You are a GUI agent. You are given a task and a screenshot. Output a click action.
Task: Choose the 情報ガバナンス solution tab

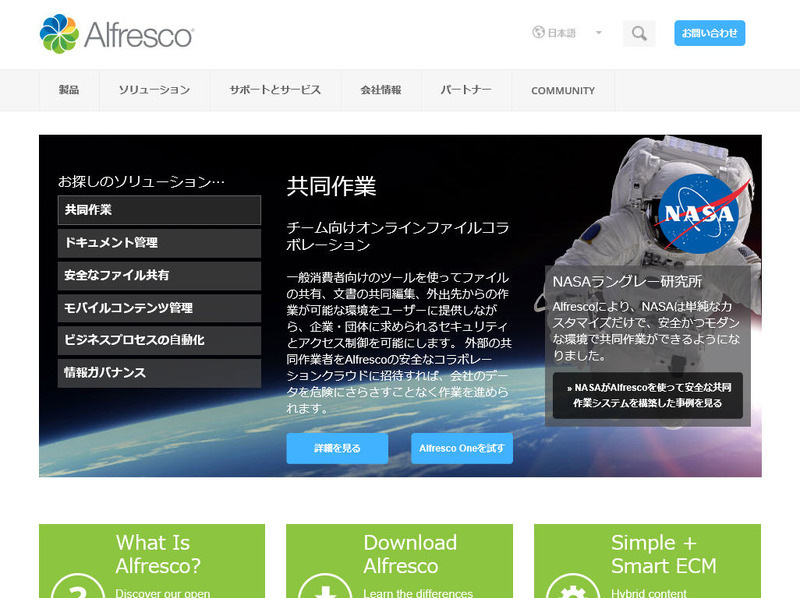click(x=159, y=373)
